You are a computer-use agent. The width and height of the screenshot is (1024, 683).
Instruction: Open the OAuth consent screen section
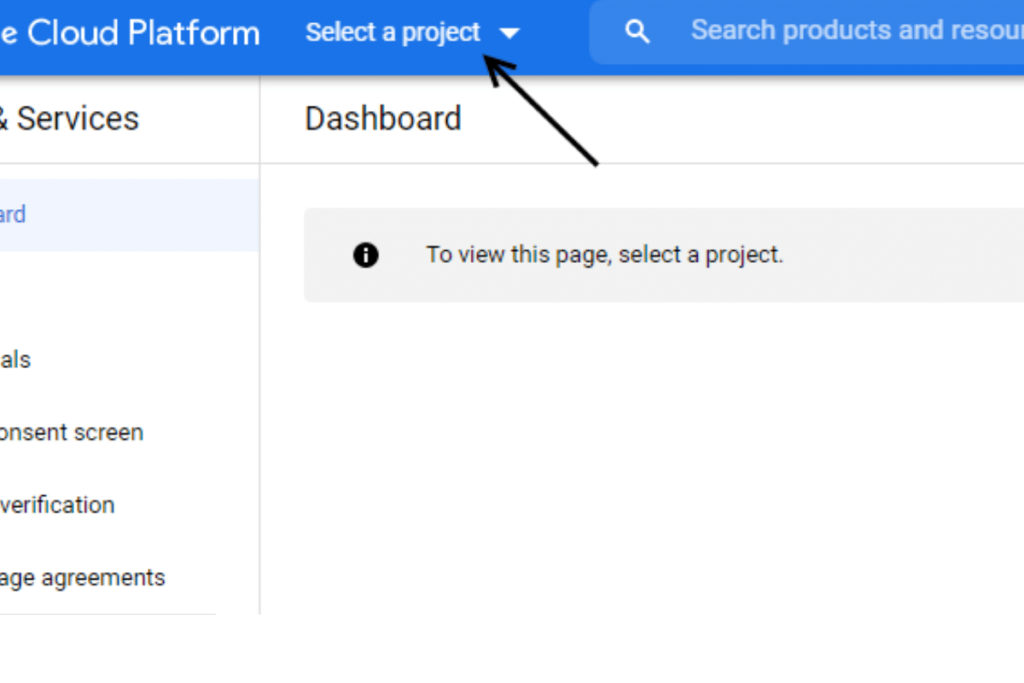71,432
